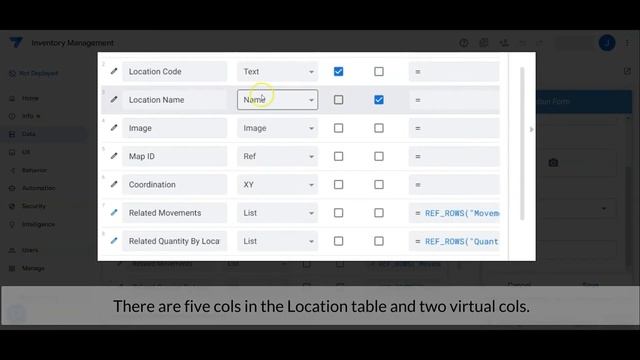Edit Related Quantity By Loca column pencil
Viewport: 640px width, 360px height.
[114, 241]
